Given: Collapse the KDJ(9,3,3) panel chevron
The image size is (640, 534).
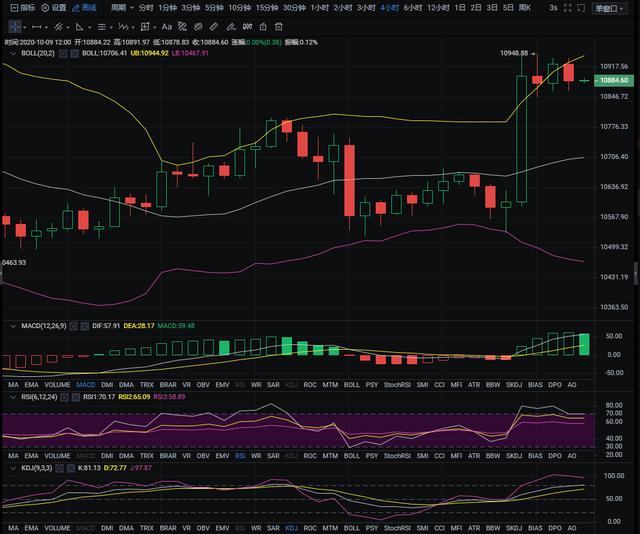Looking at the screenshot, I should click(13, 468).
